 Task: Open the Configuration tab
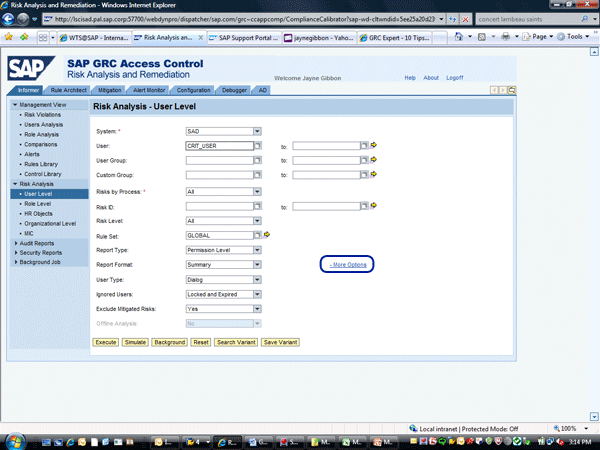(193, 90)
